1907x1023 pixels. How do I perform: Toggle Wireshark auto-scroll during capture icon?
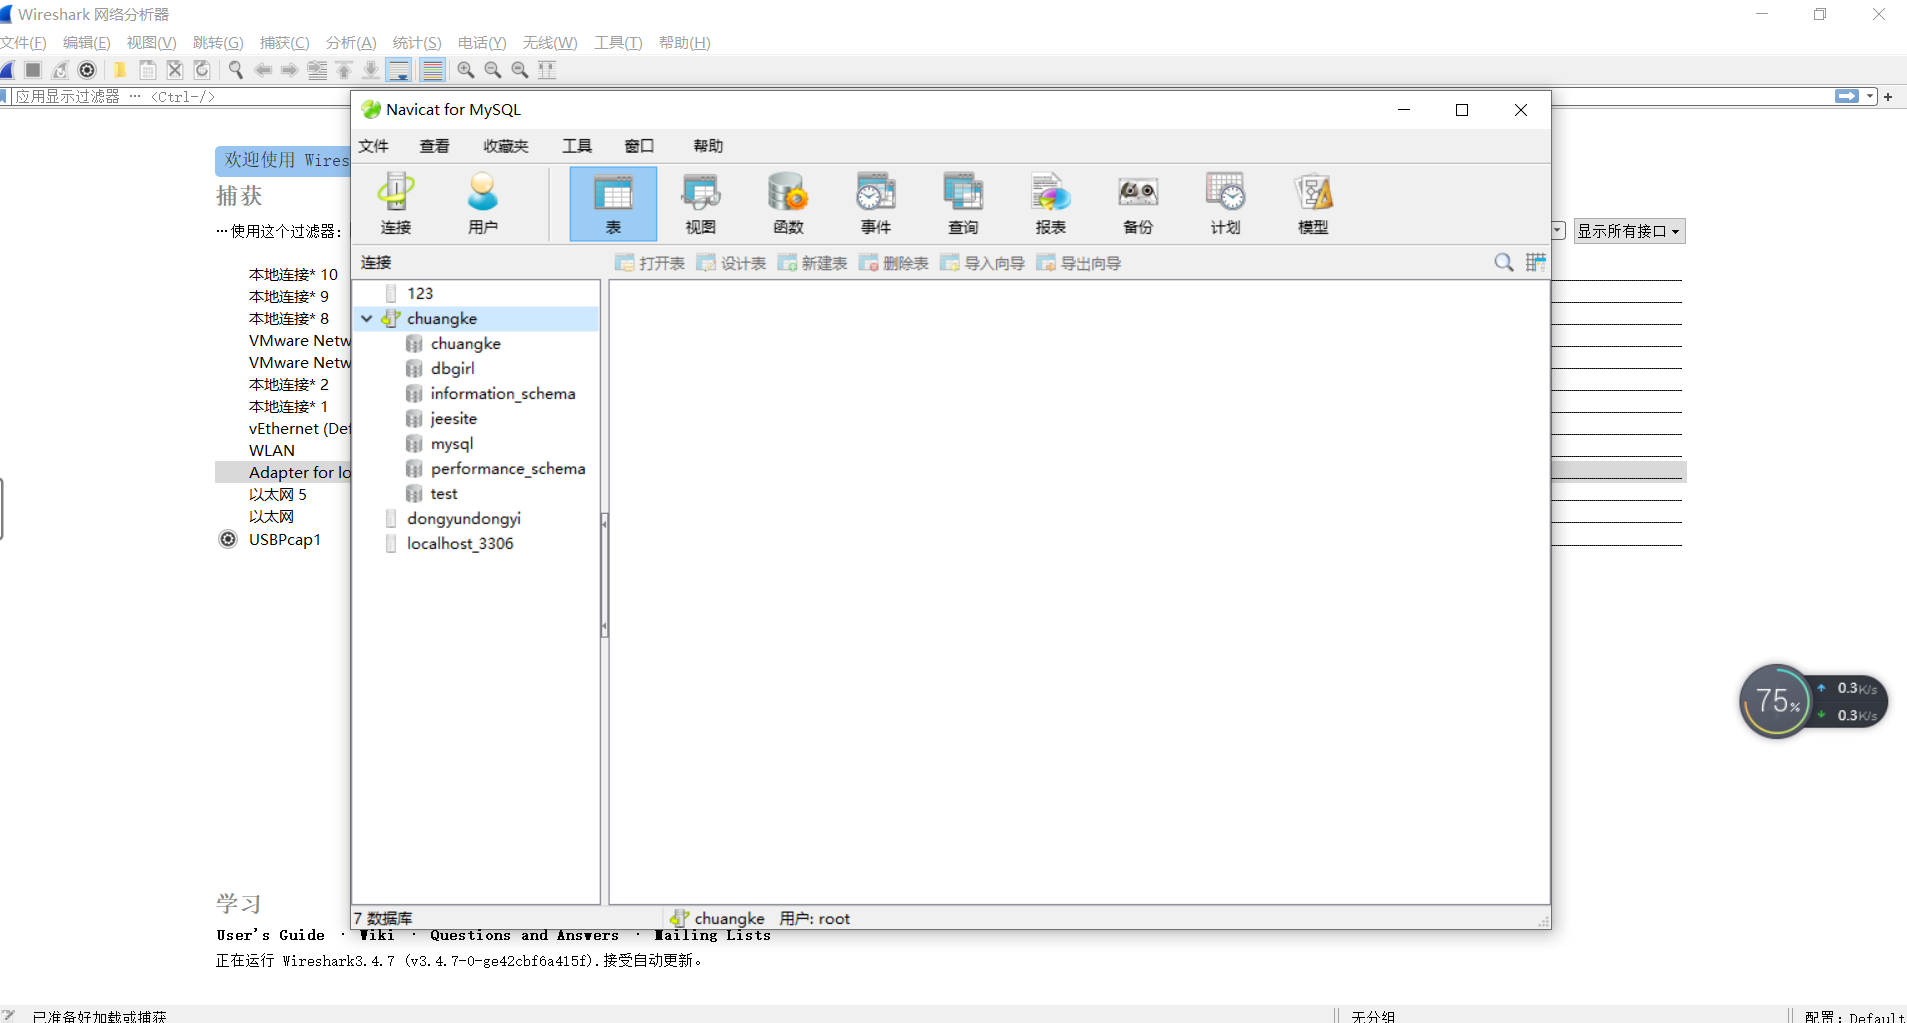coord(398,70)
